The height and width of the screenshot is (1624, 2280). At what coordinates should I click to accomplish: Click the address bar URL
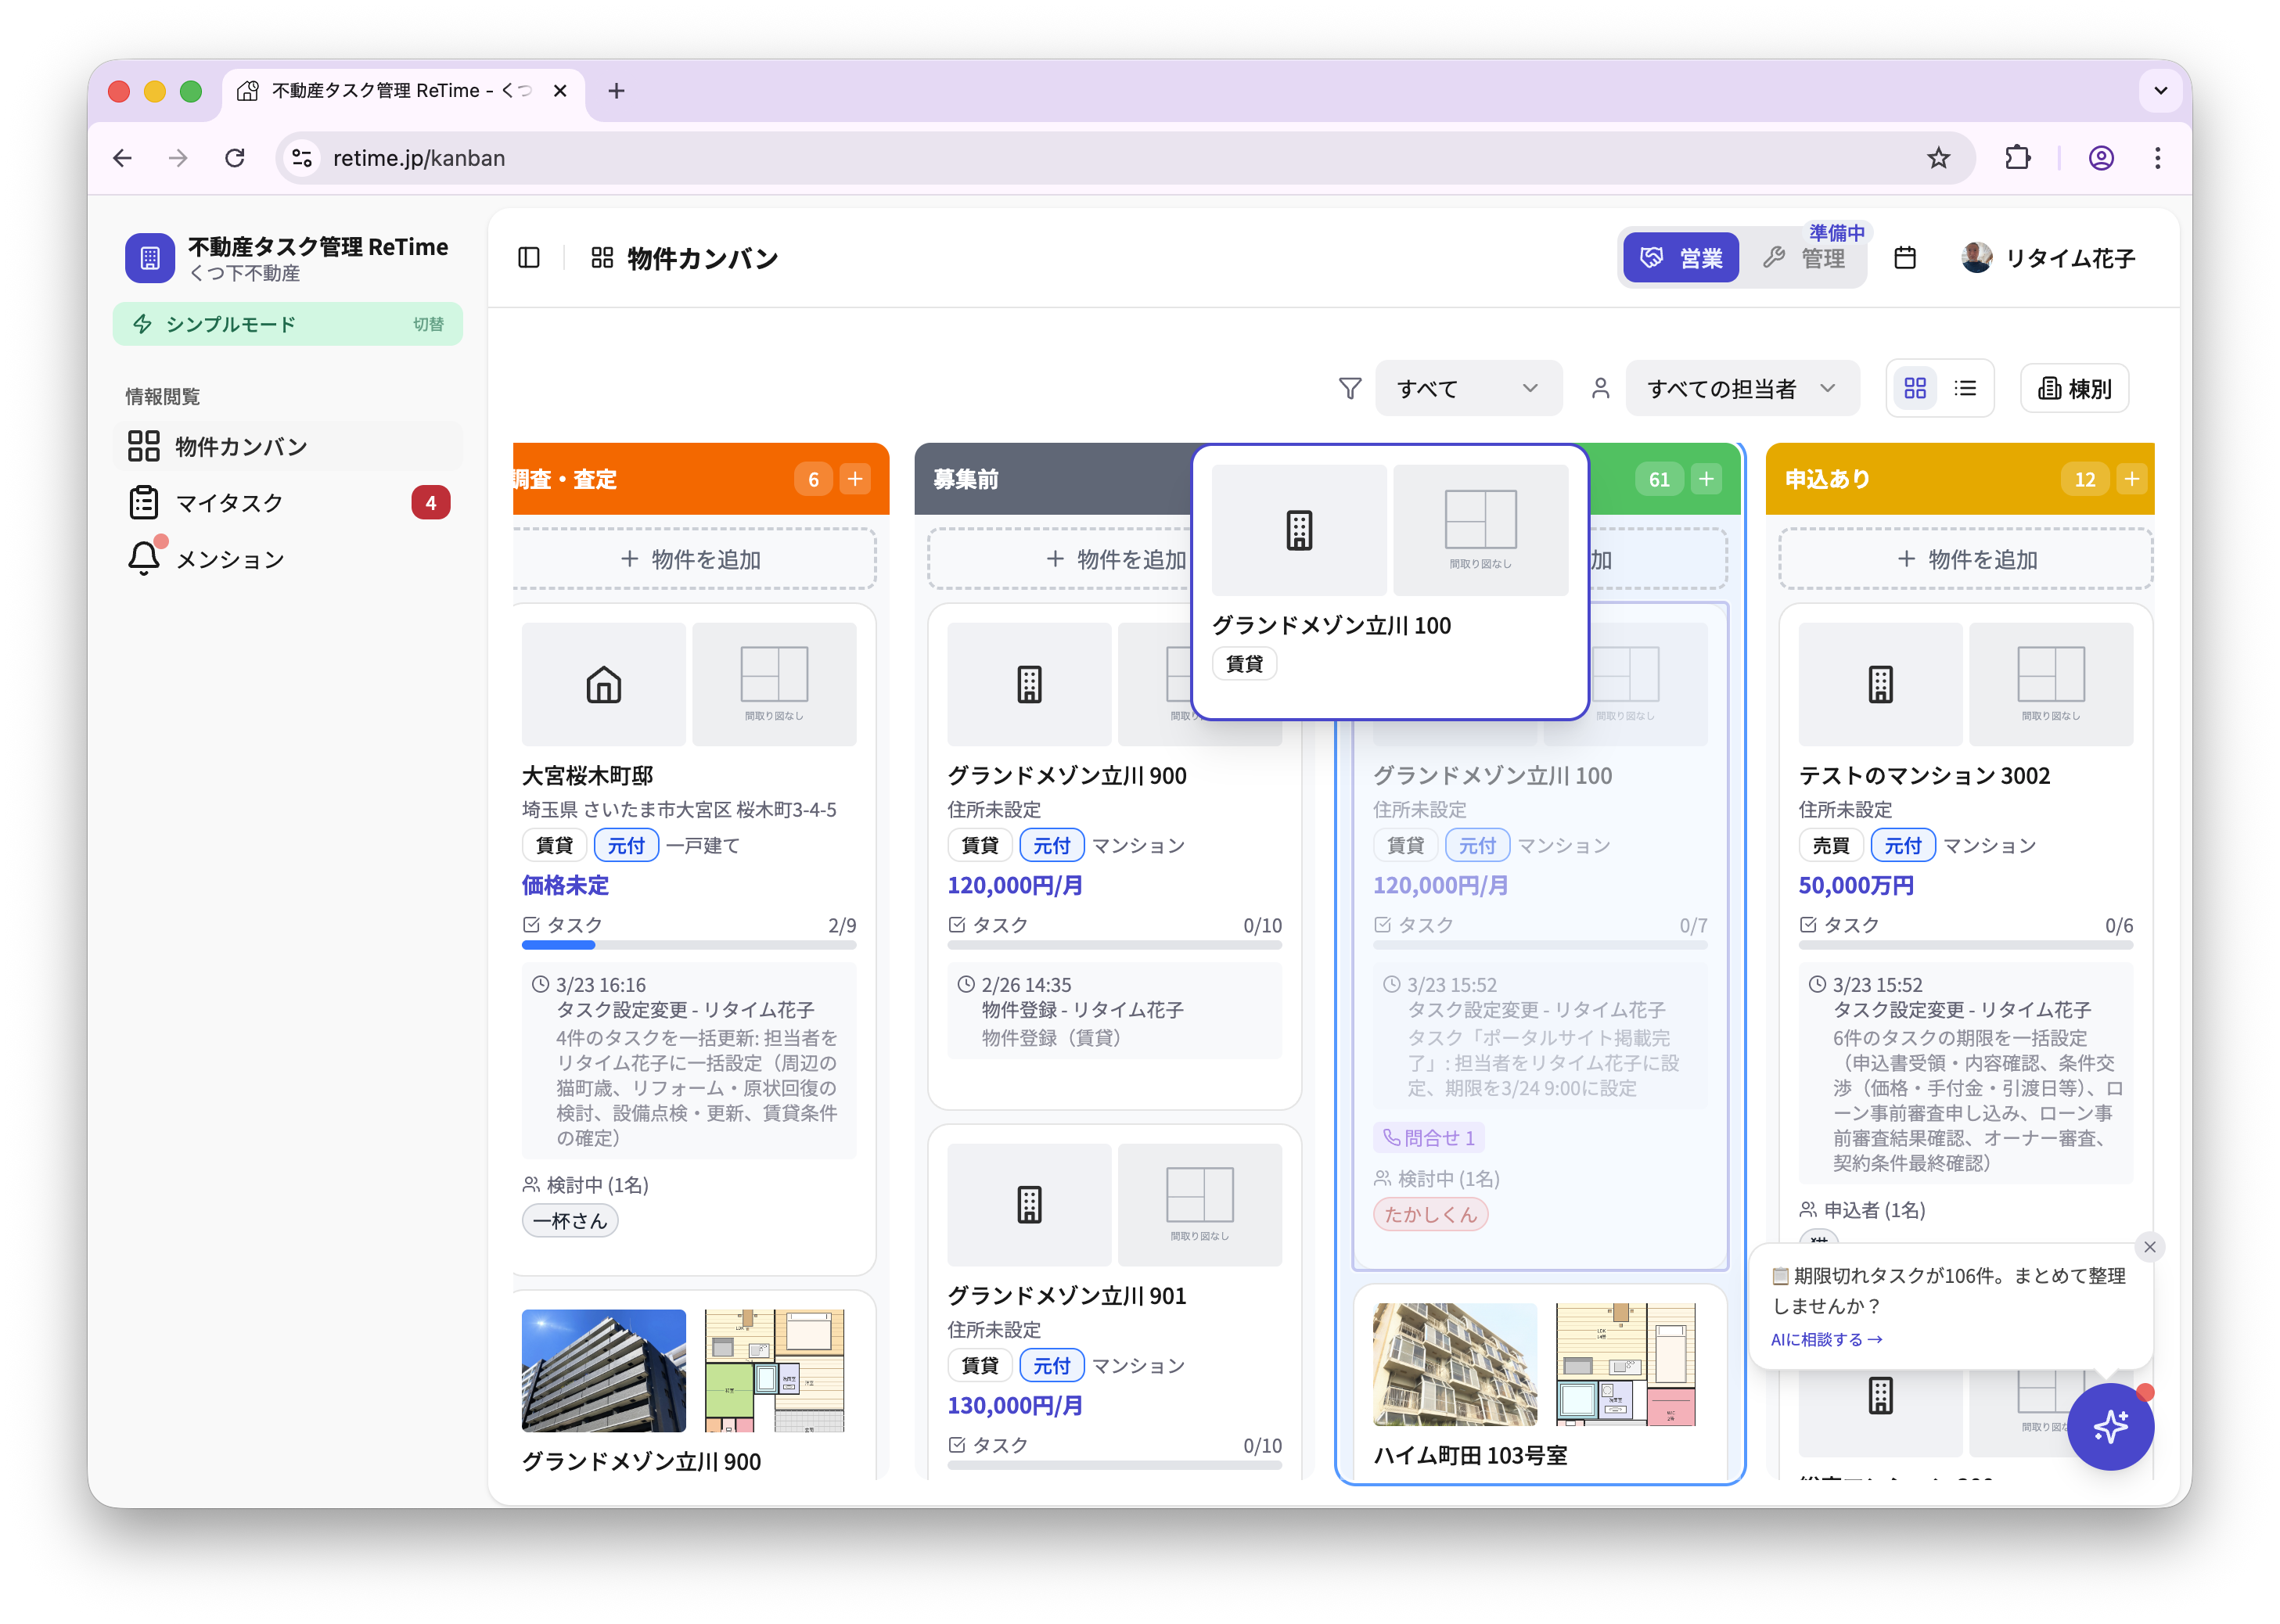click(419, 158)
